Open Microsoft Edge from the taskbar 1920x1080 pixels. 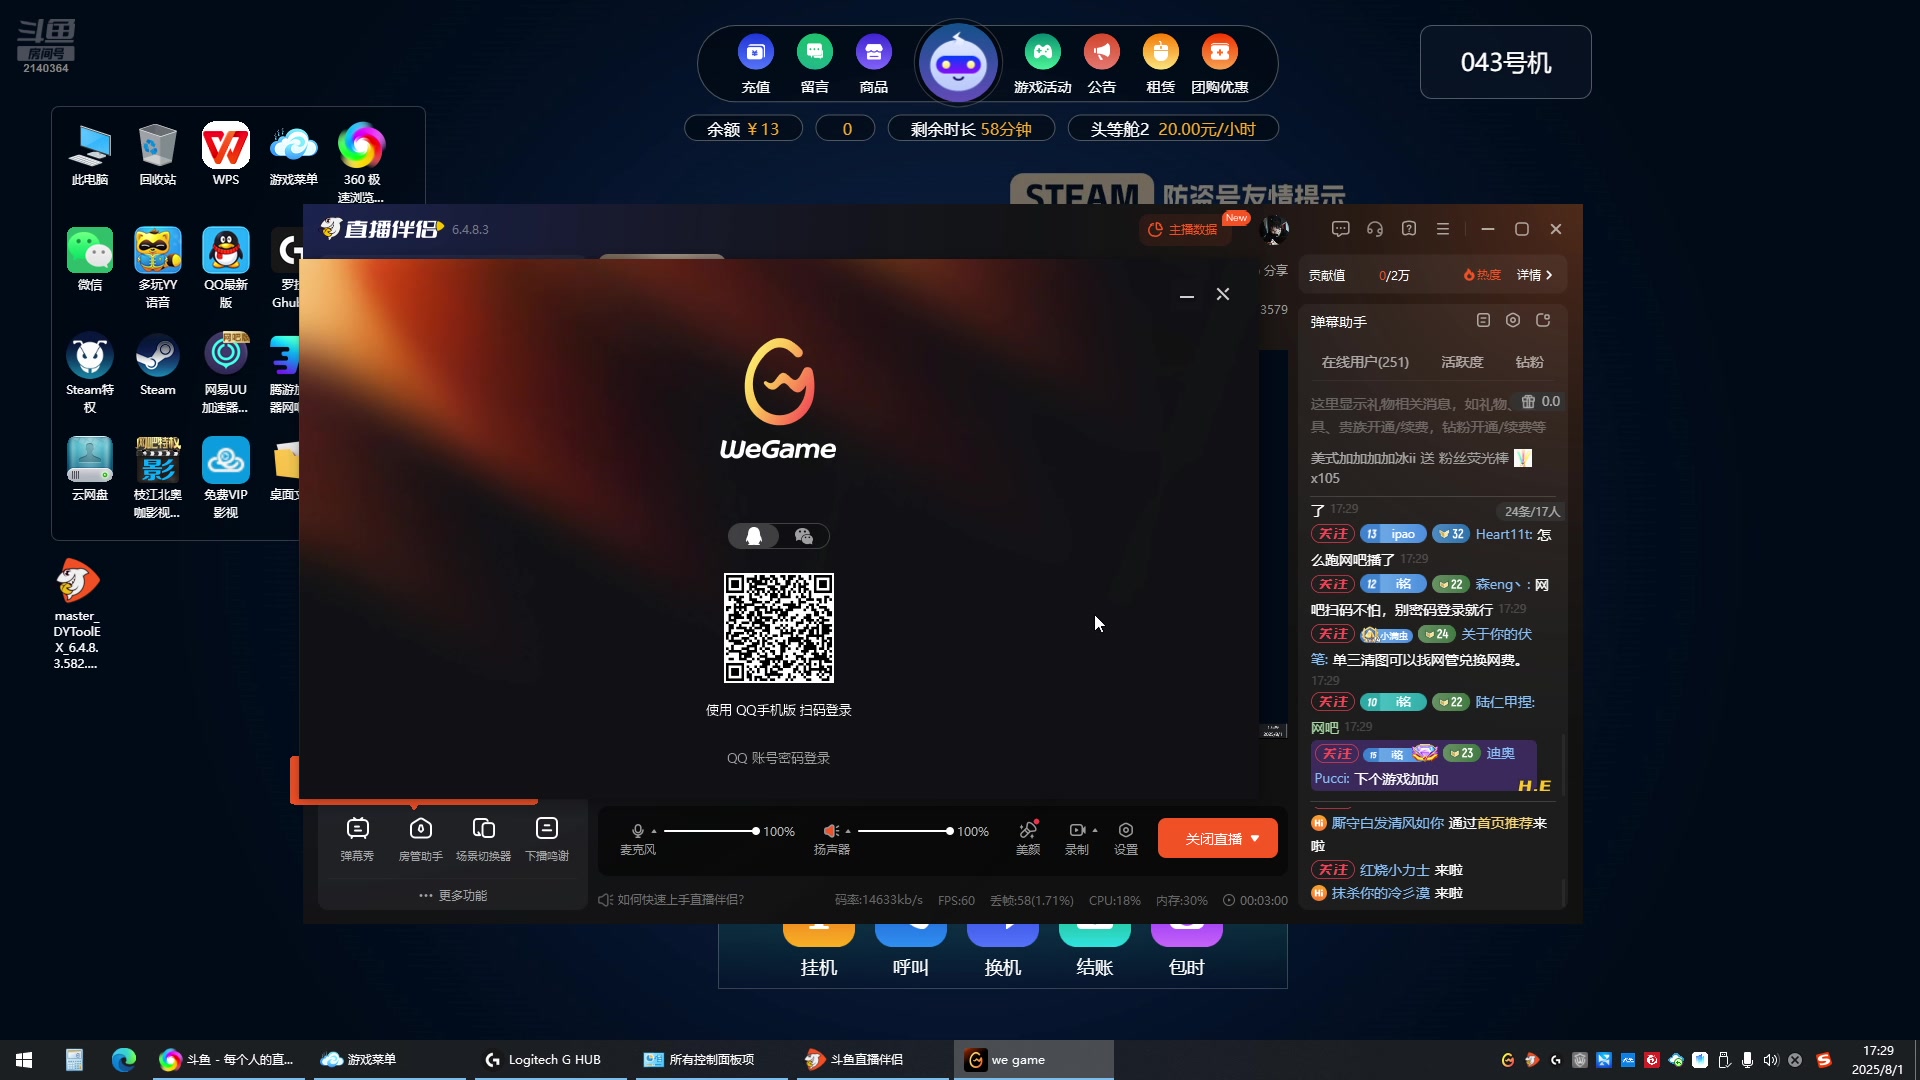point(124,1060)
